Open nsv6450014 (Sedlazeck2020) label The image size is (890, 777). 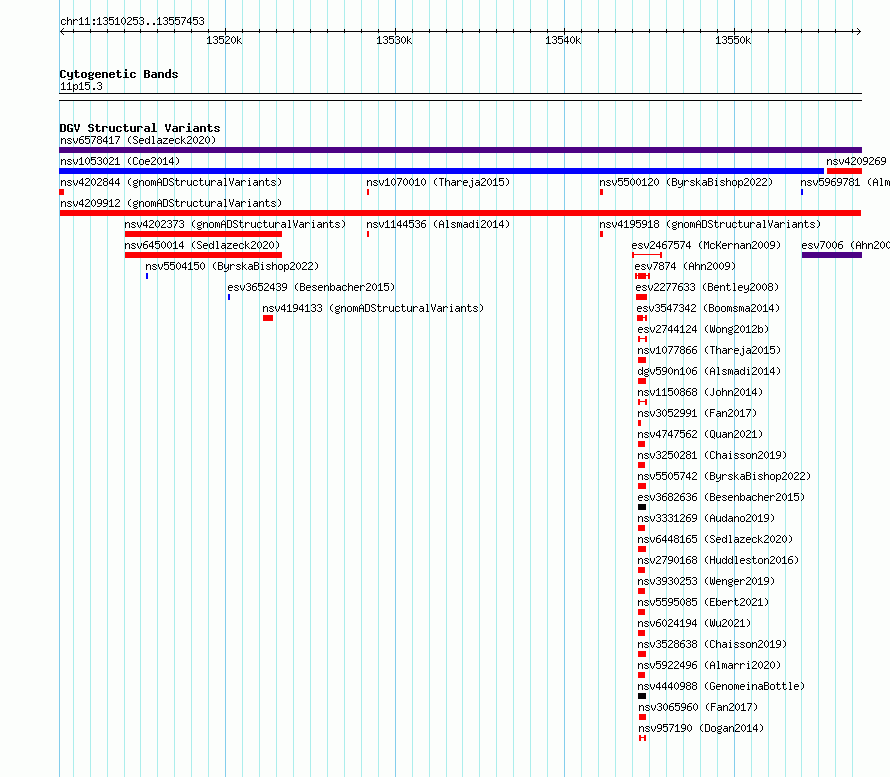point(202,245)
